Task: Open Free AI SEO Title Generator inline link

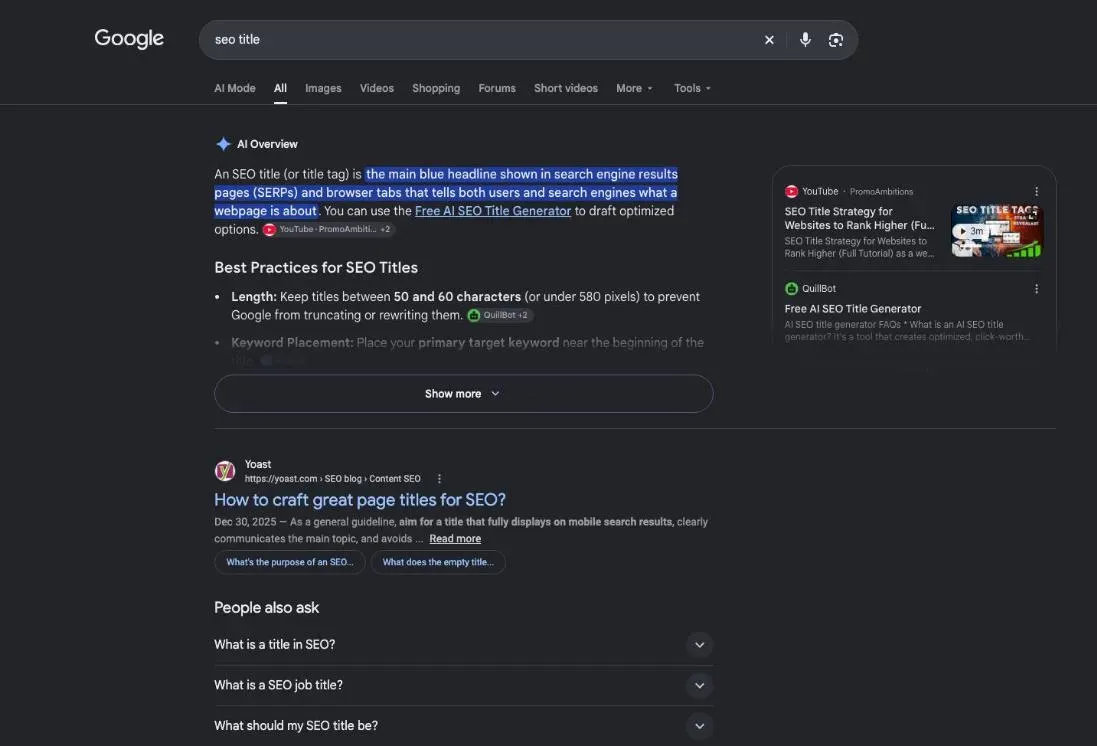Action: [493, 211]
